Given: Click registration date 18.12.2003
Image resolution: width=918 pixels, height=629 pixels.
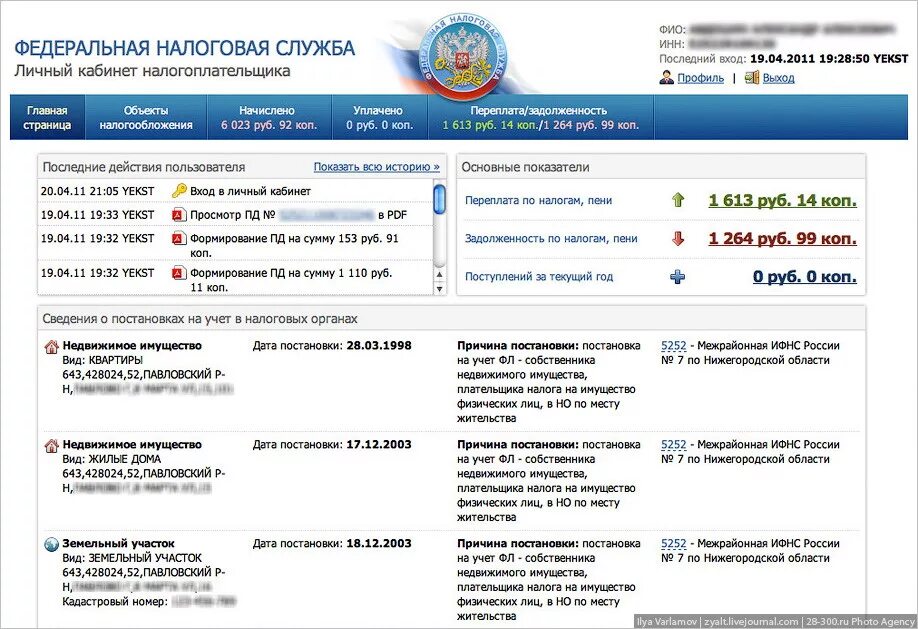Looking at the screenshot, I should tap(379, 543).
